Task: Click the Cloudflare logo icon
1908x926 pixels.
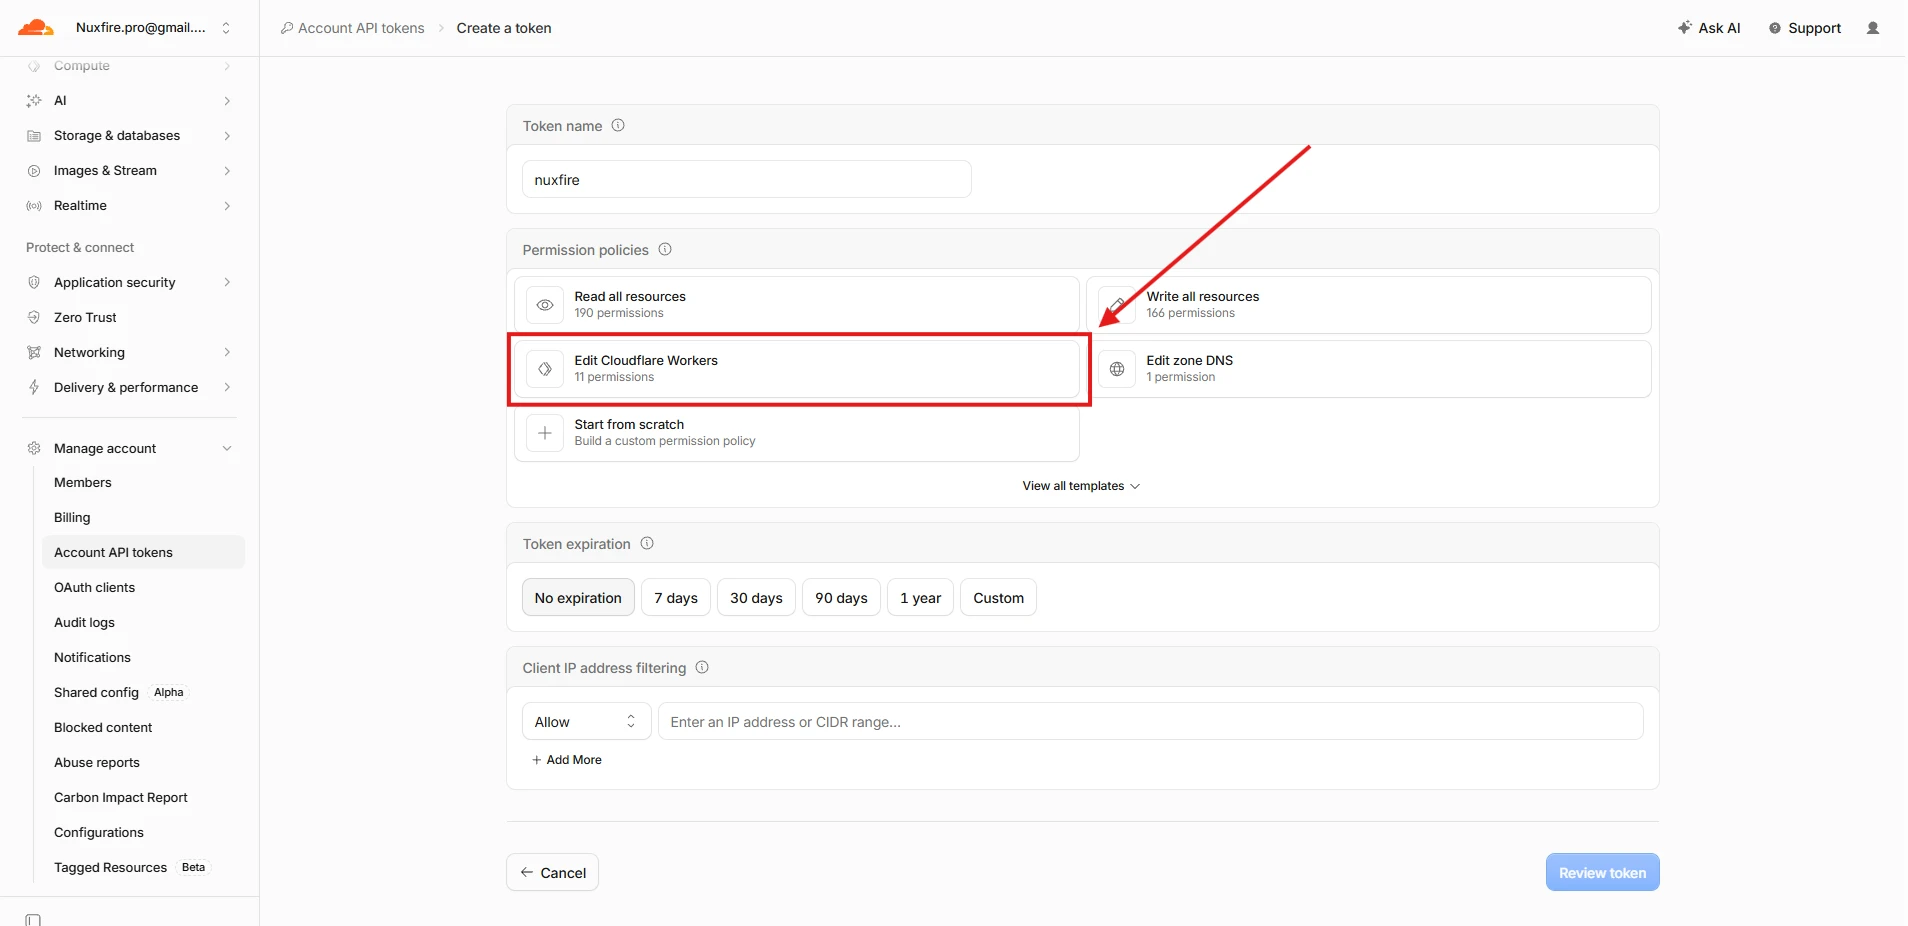Action: (36, 28)
